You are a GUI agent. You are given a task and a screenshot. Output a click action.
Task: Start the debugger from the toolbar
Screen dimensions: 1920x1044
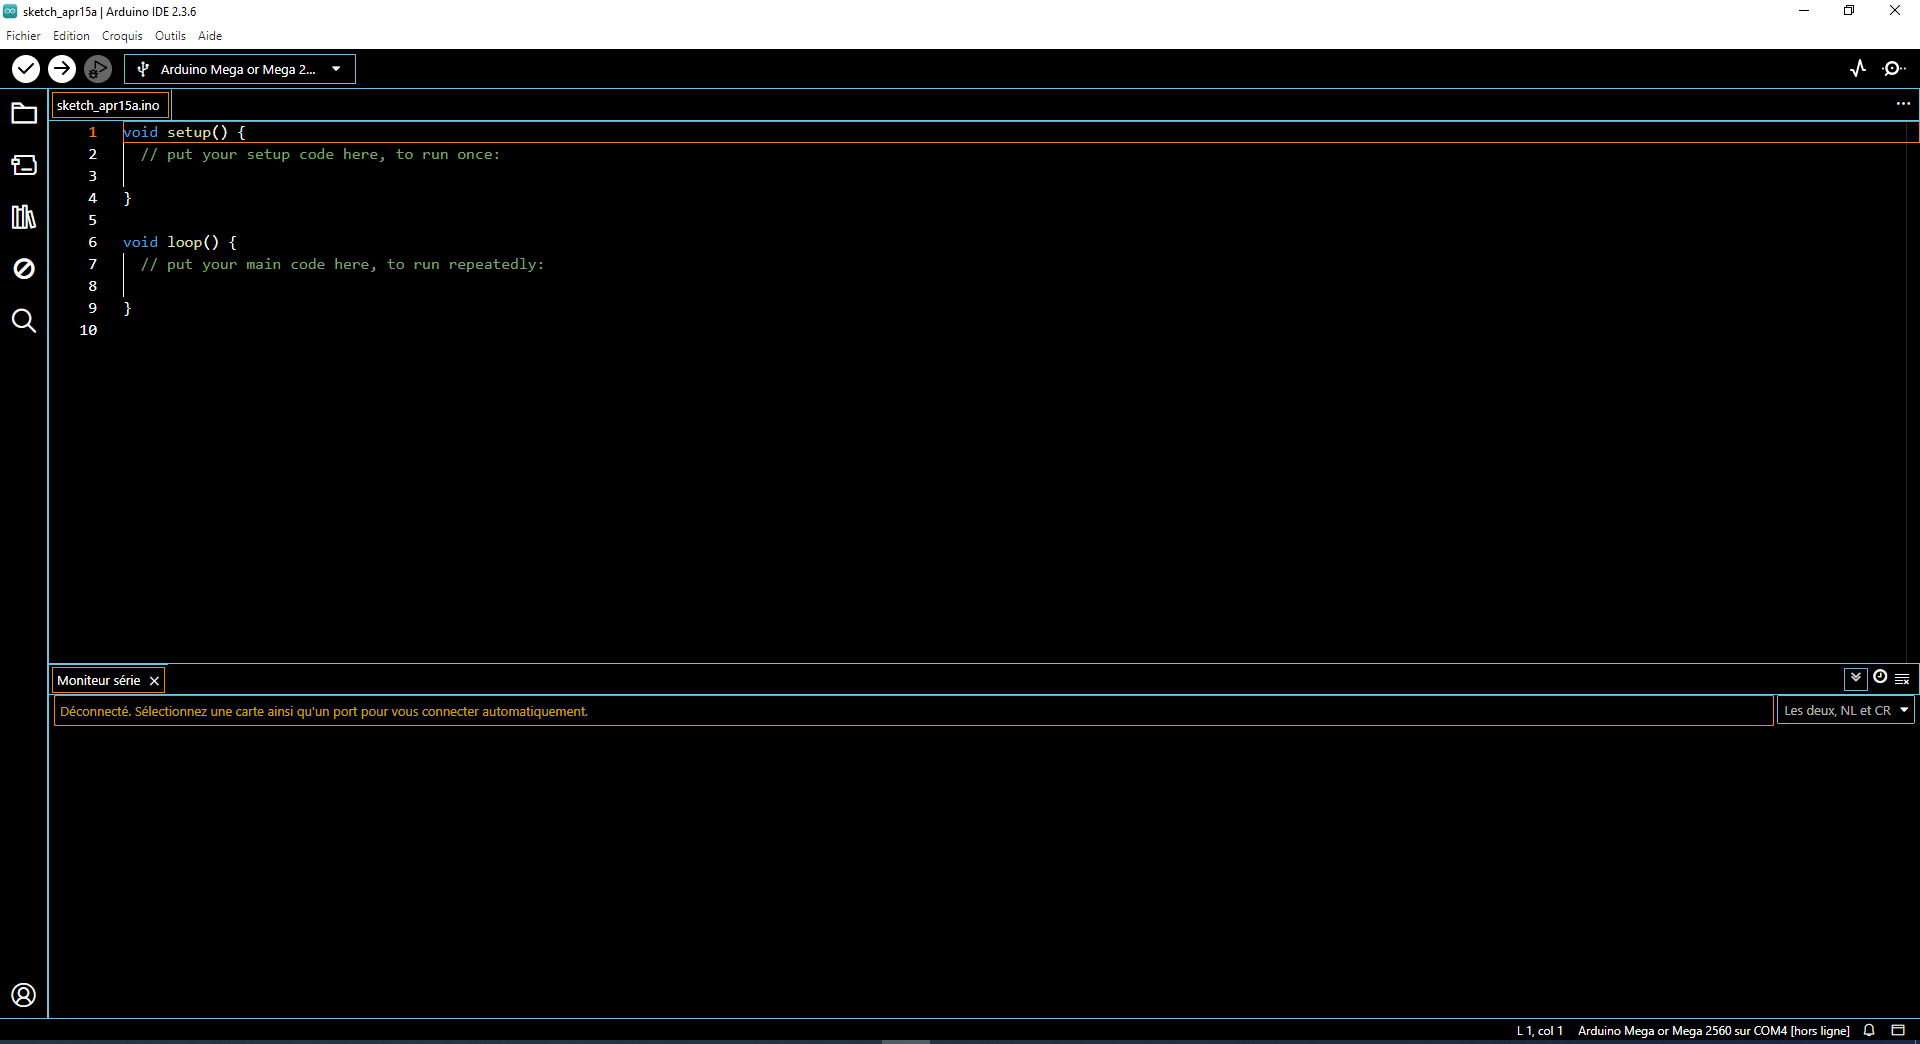[x=97, y=69]
